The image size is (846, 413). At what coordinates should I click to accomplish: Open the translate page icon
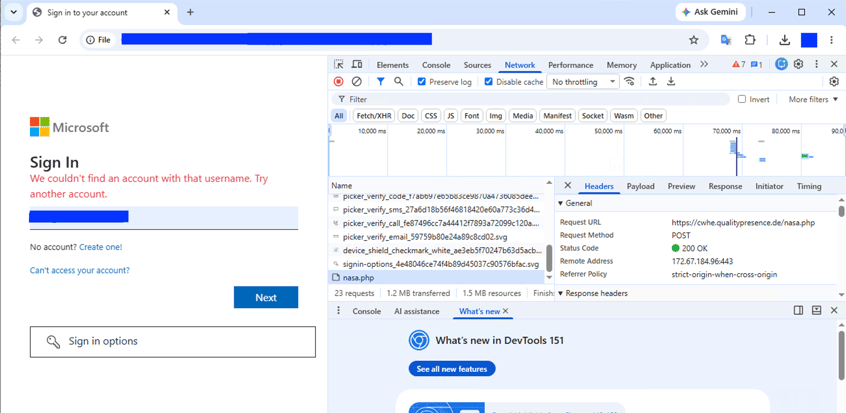(726, 40)
